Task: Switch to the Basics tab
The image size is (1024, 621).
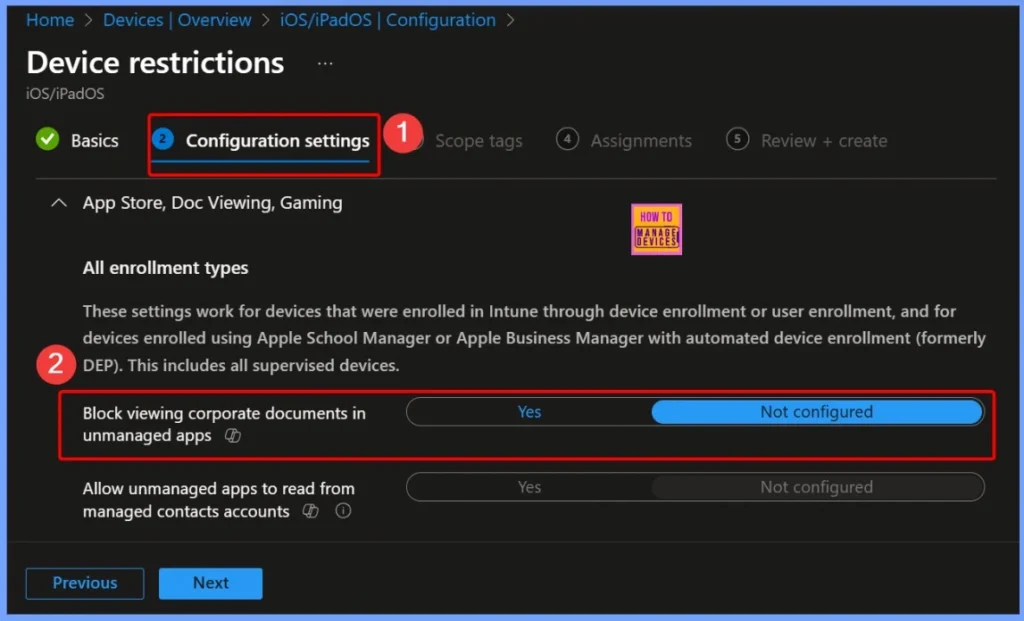Action: pyautogui.click(x=96, y=140)
